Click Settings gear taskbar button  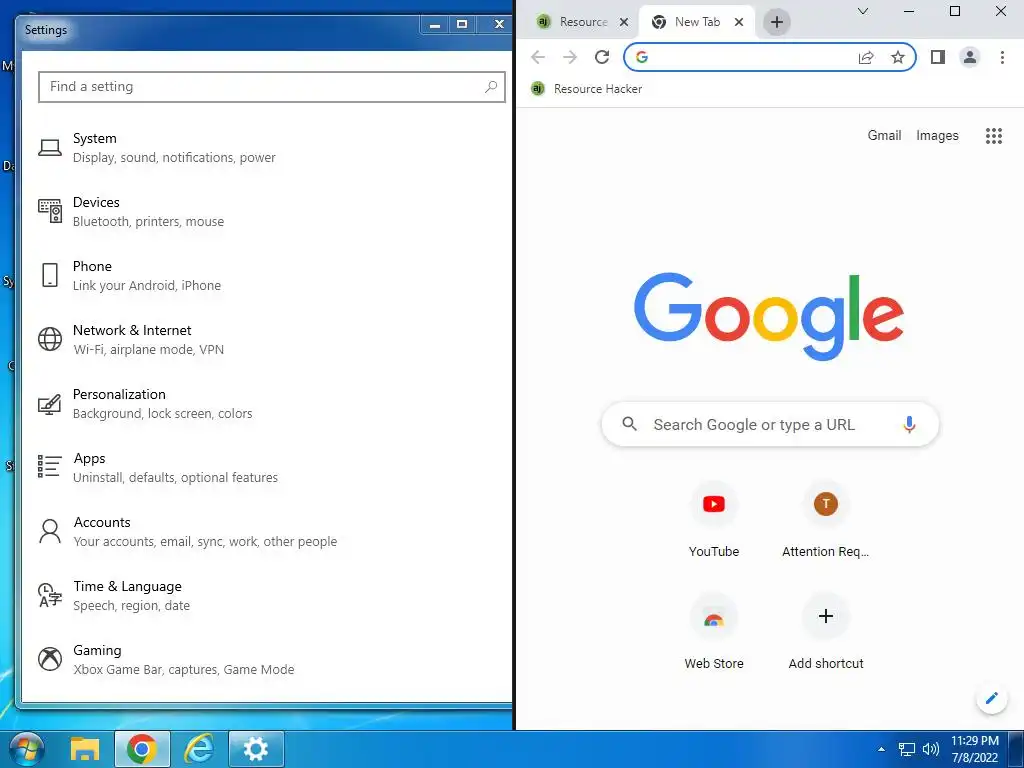[x=255, y=749]
